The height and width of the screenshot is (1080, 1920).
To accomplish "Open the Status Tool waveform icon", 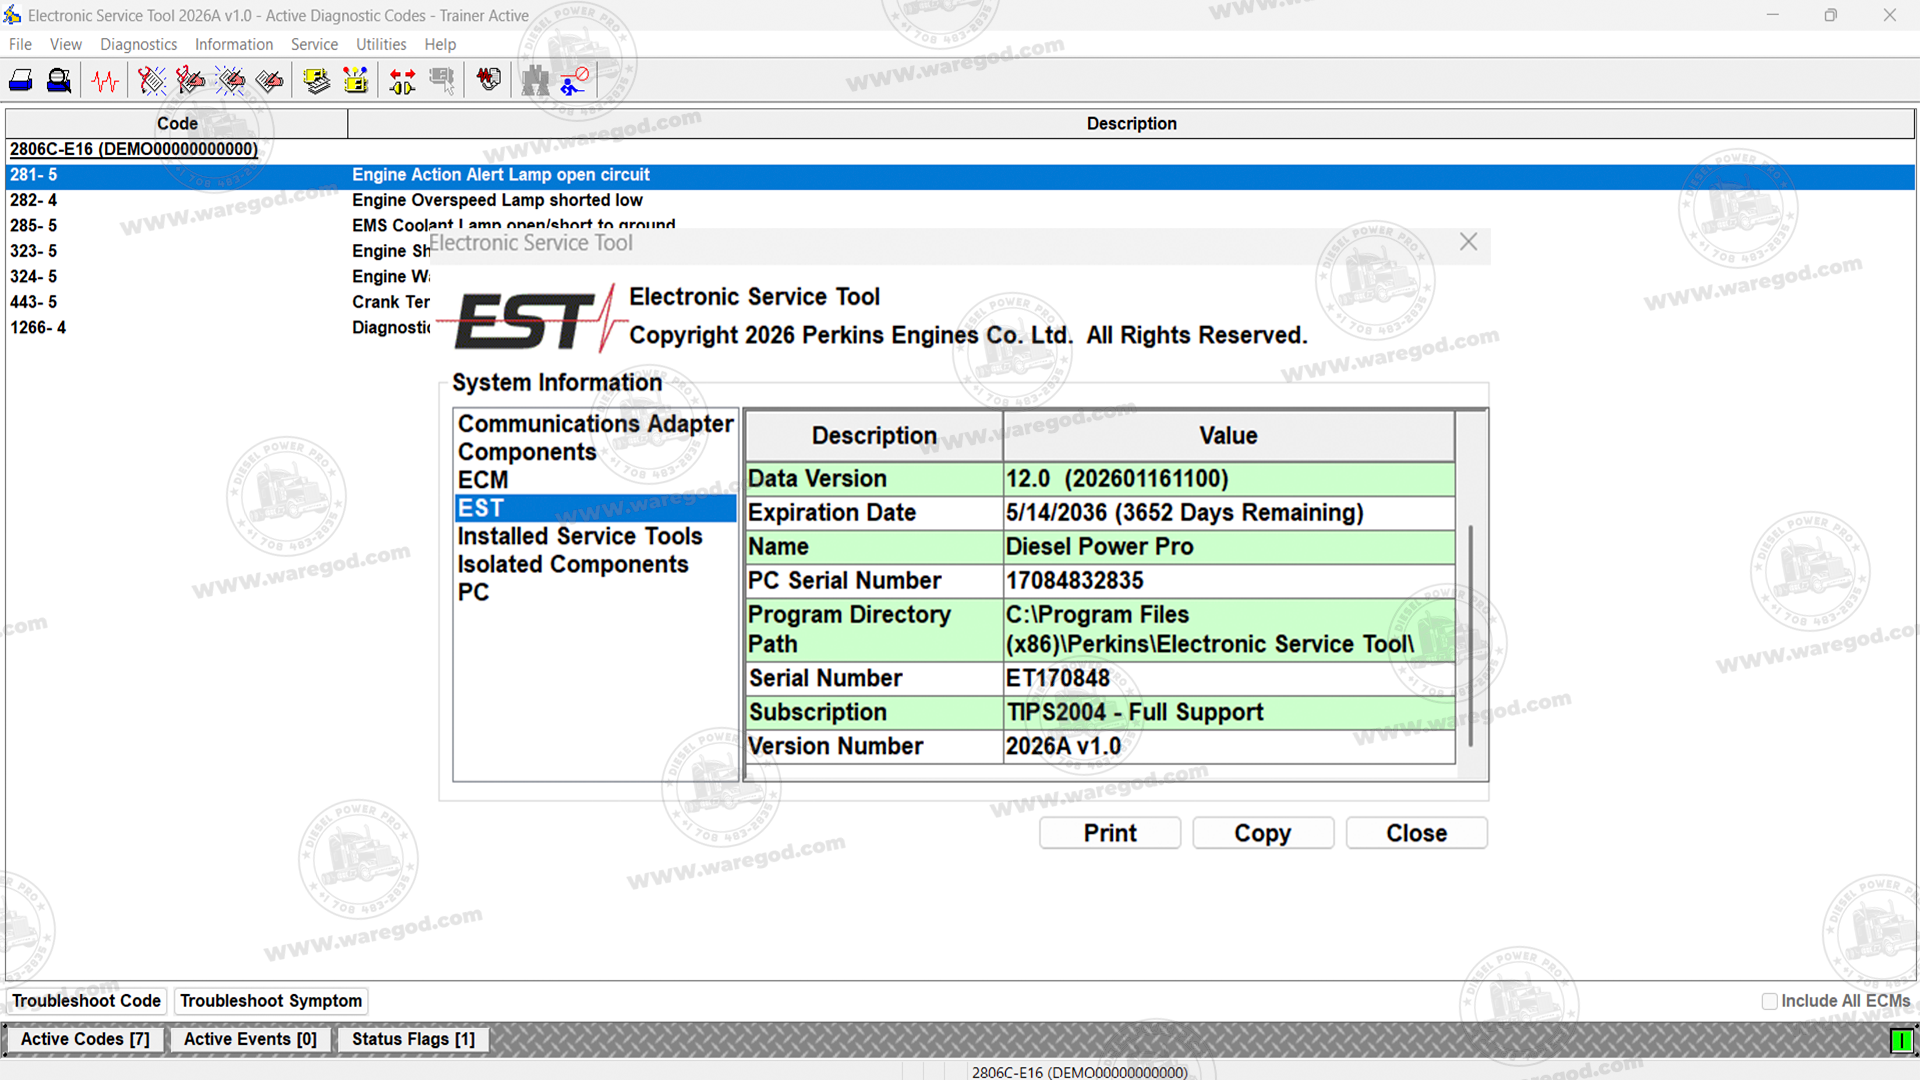I will 105,80.
